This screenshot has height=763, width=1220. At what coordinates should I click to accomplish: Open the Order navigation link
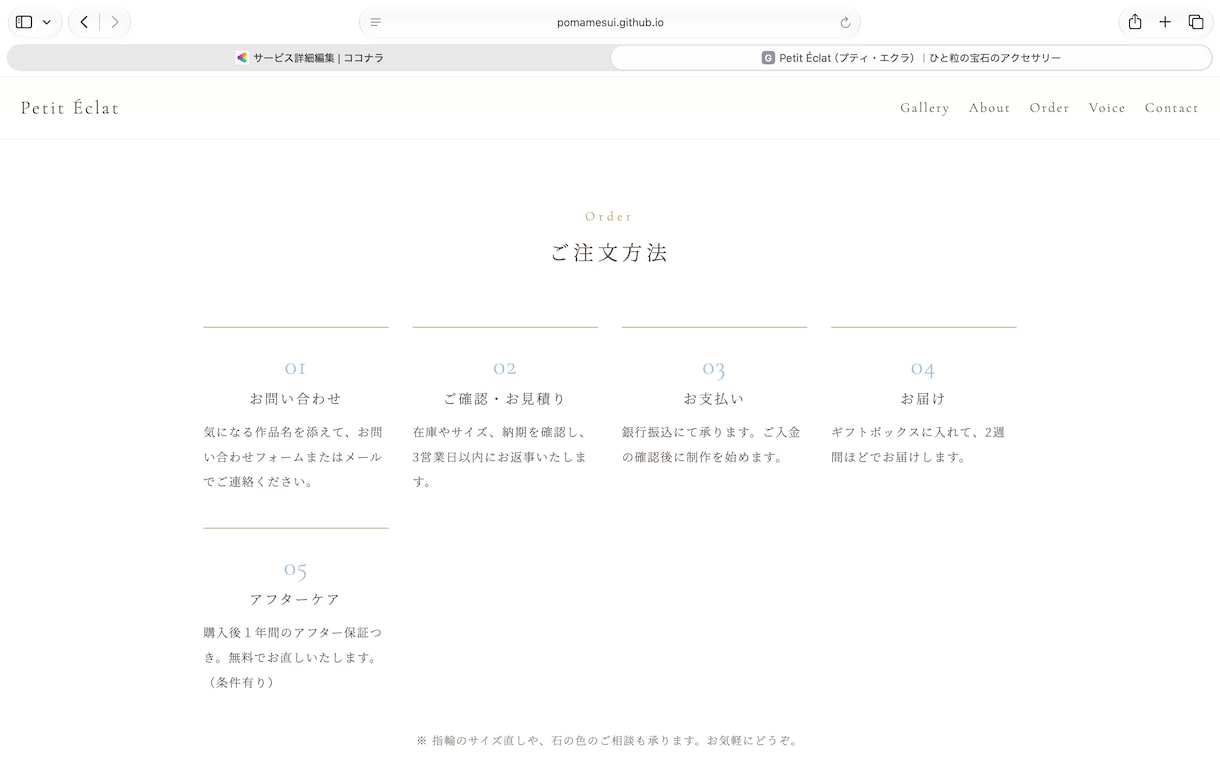coord(1050,108)
